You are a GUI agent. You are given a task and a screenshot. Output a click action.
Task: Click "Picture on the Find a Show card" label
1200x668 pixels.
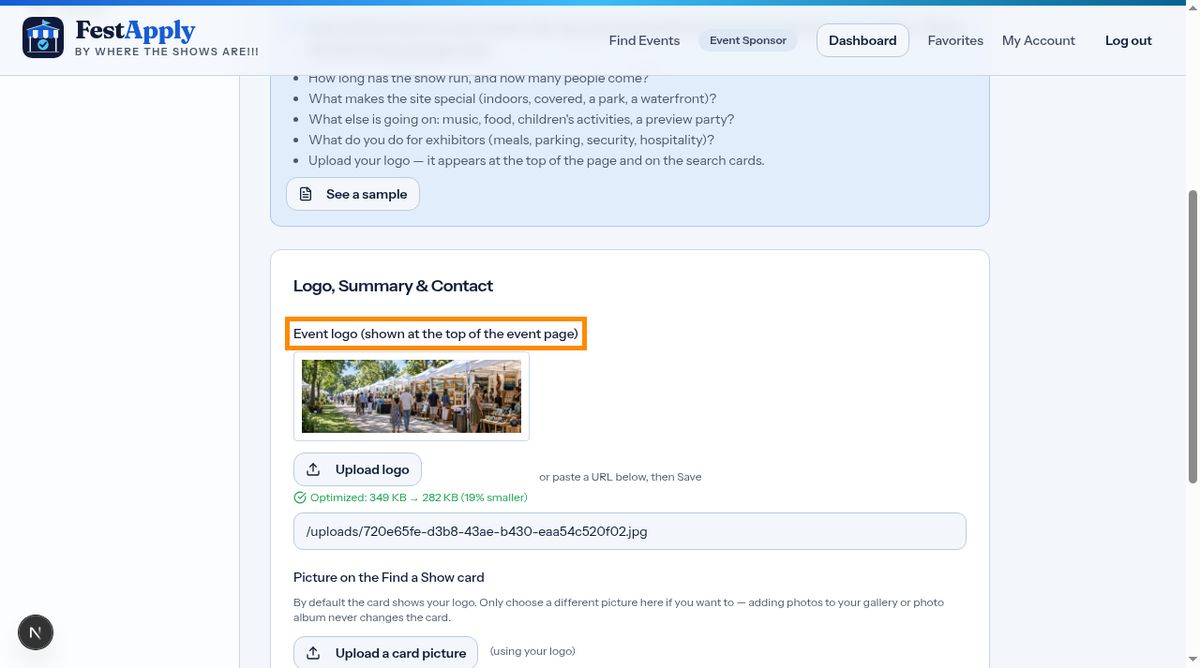pos(389,577)
